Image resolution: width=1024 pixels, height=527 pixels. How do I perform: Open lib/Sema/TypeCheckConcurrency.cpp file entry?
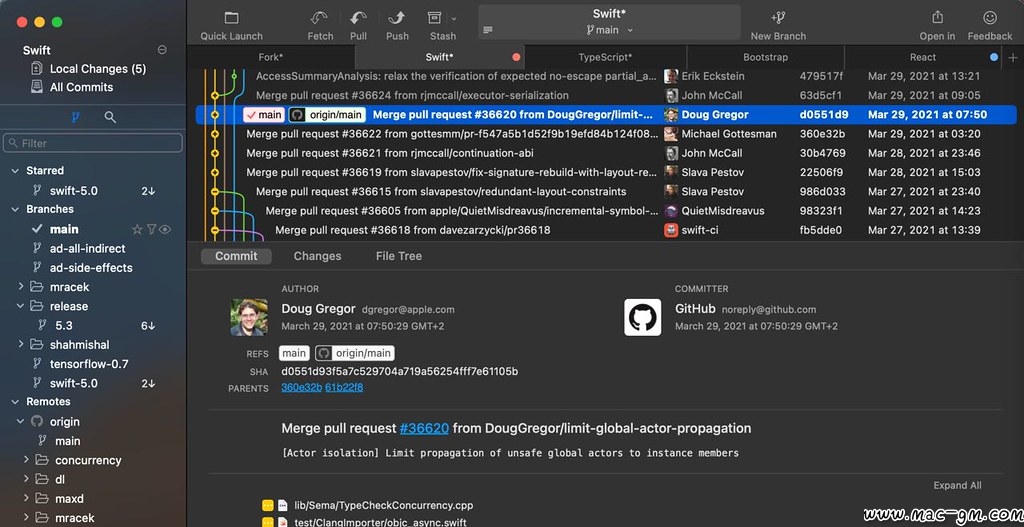point(383,505)
